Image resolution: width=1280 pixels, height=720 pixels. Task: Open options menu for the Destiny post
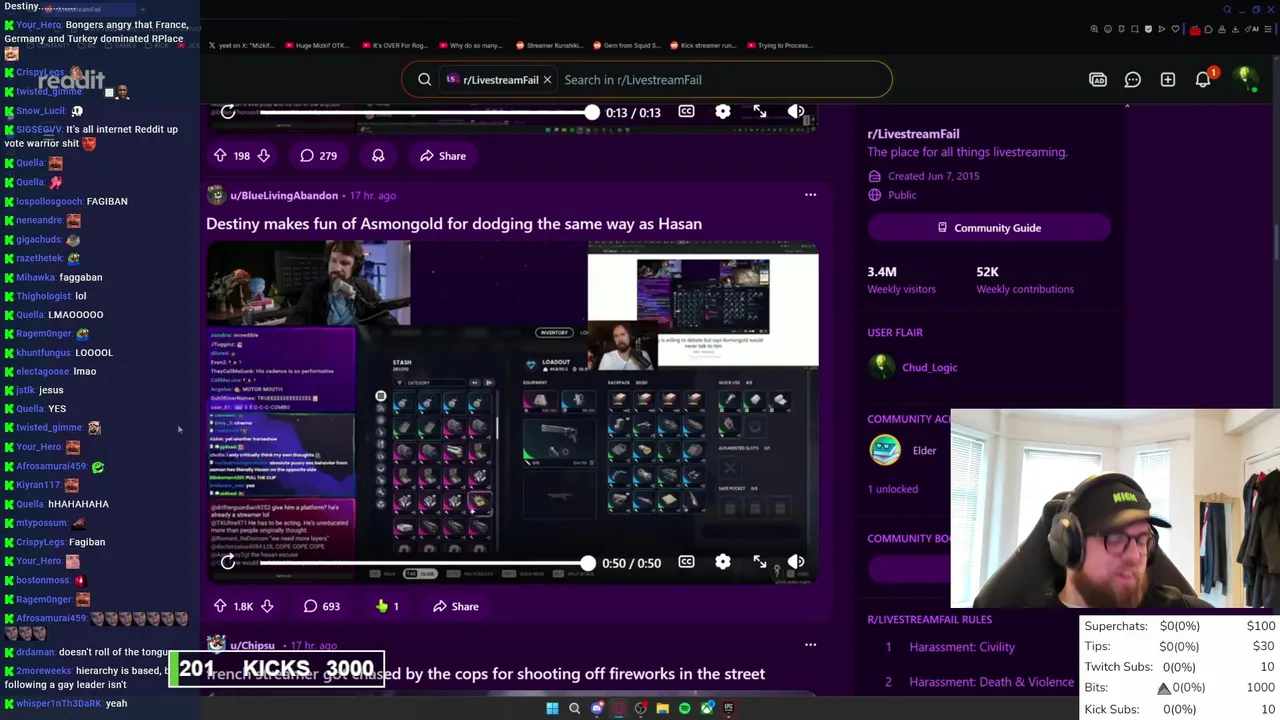[811, 195]
